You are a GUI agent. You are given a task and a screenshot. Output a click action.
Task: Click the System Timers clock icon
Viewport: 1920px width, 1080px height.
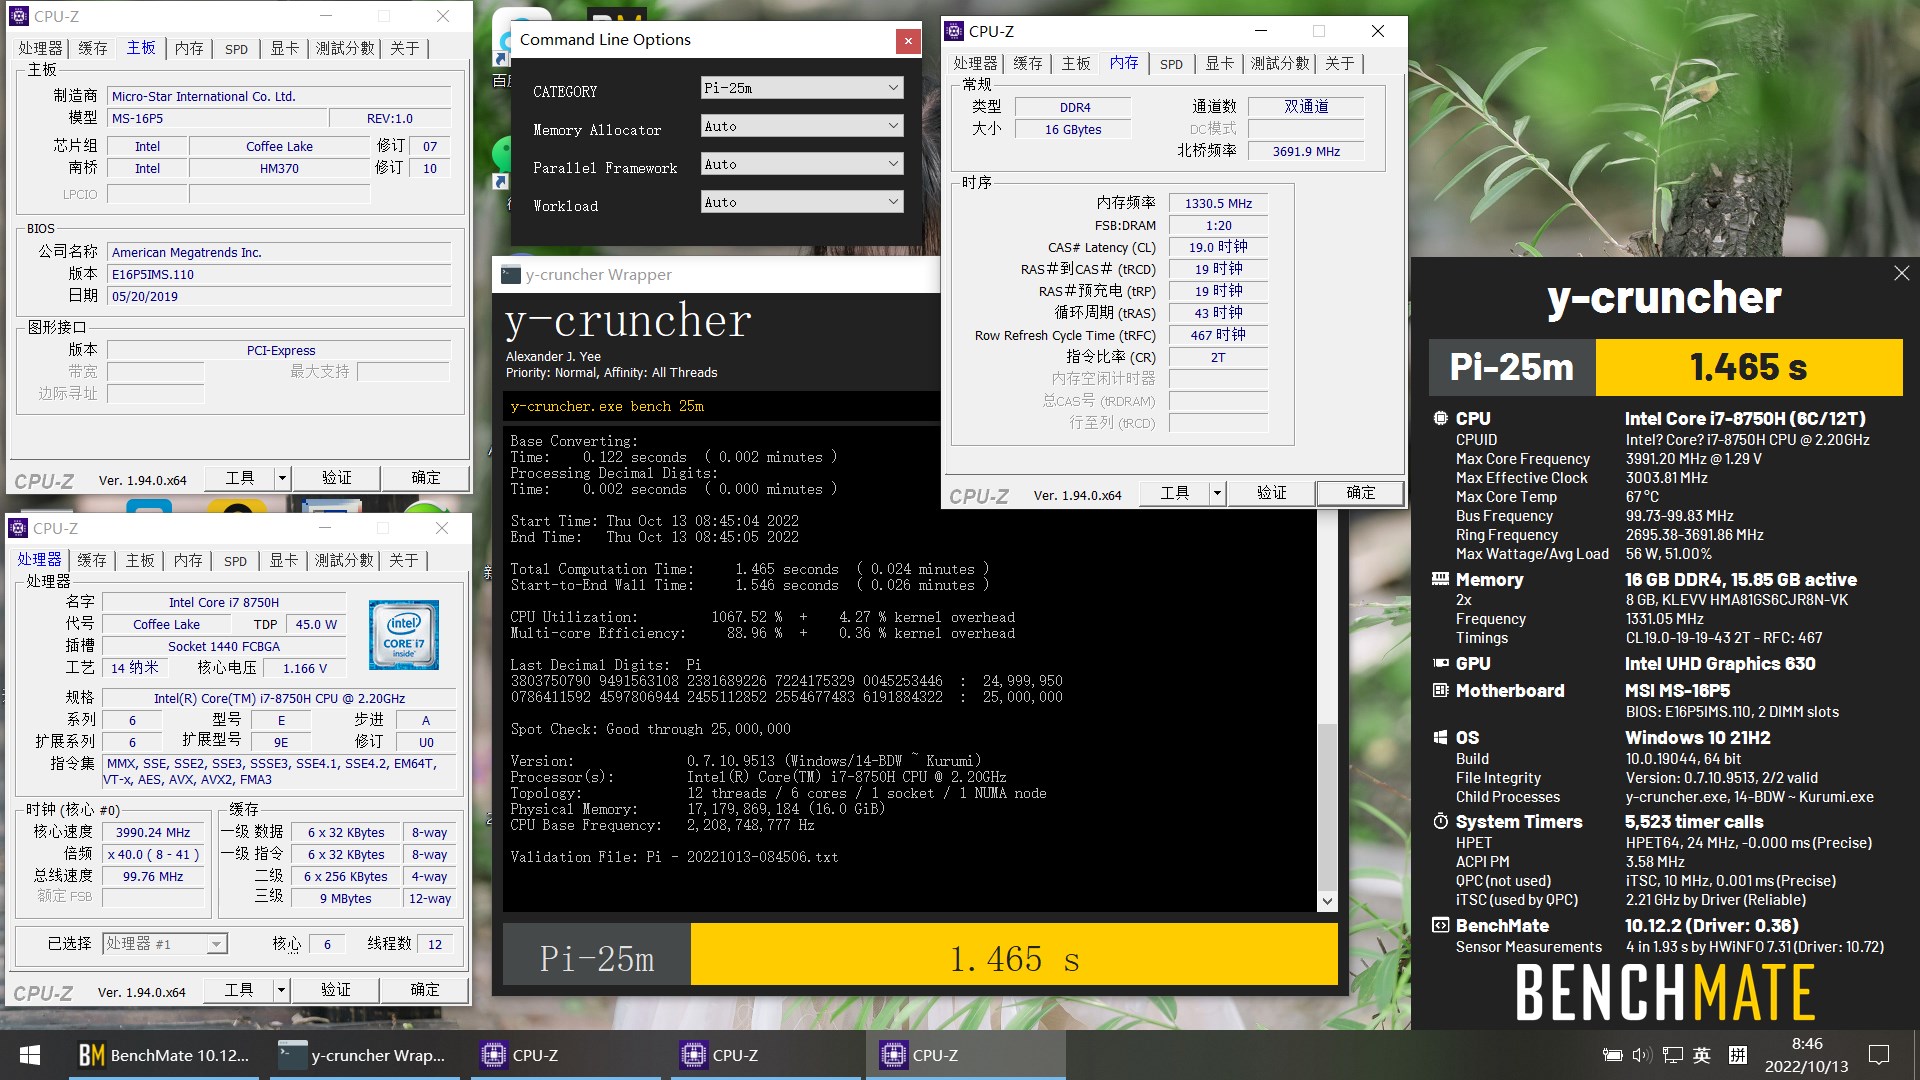click(1441, 821)
